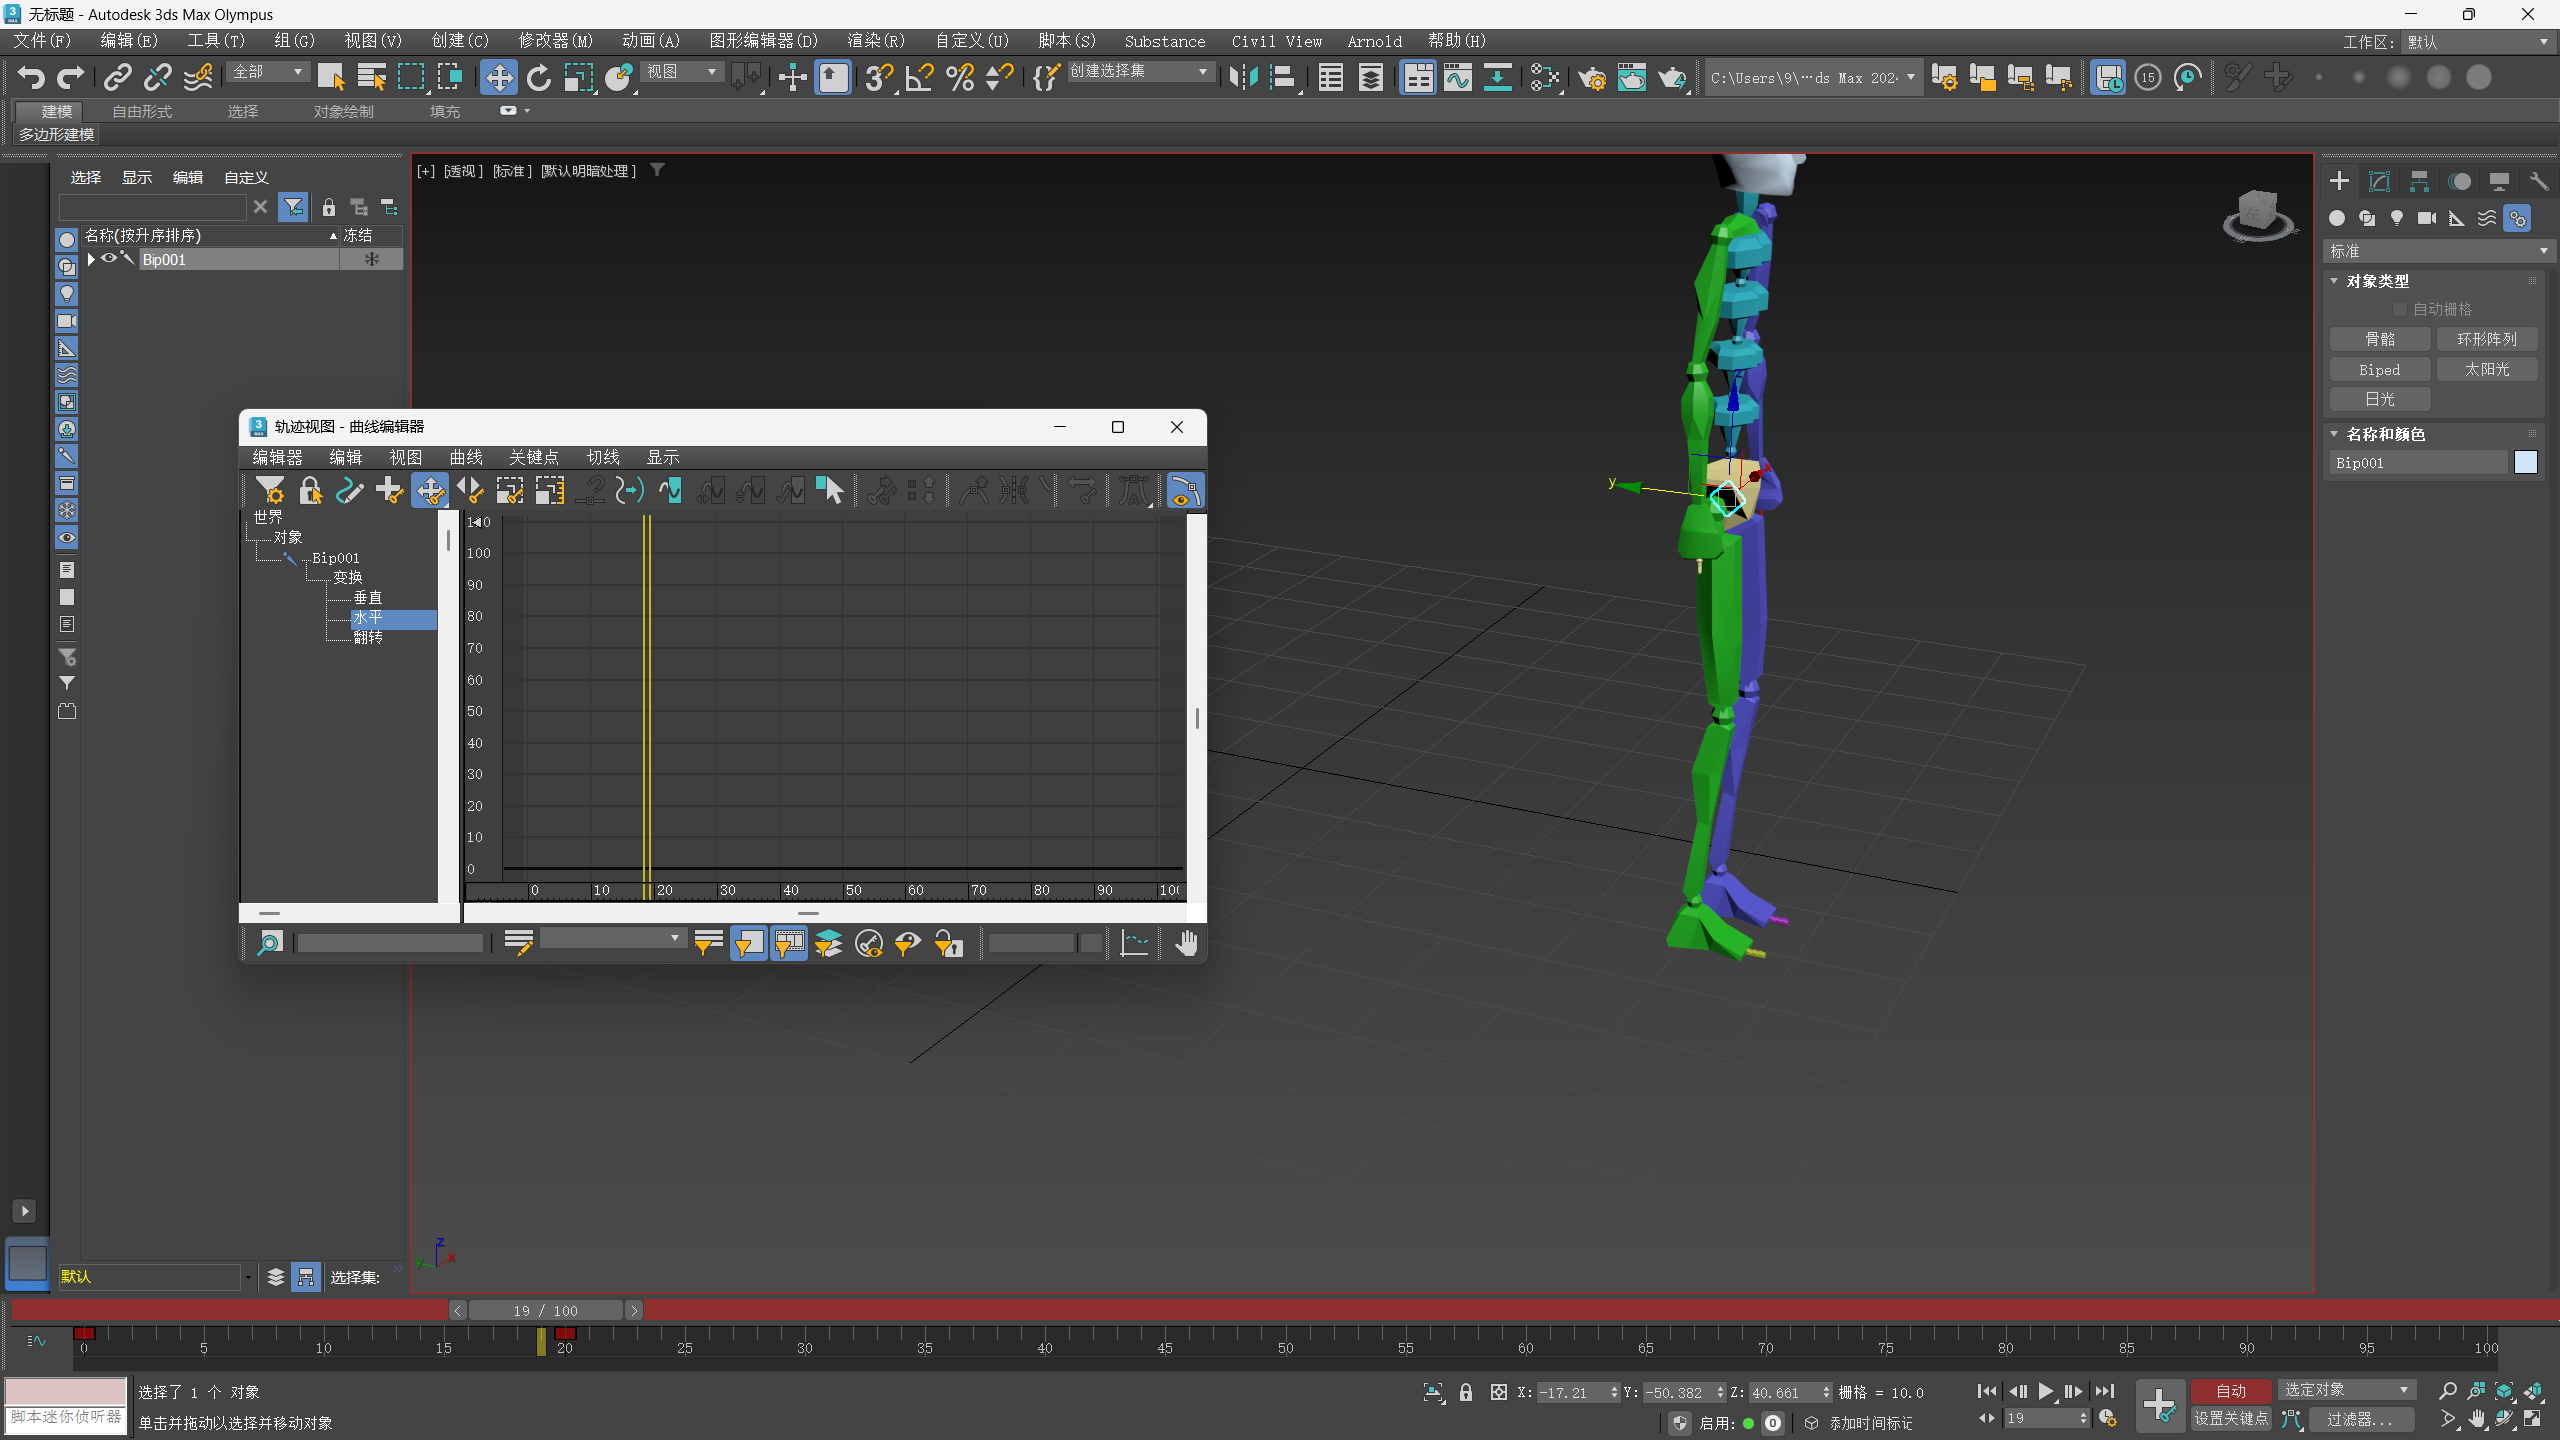Click the 太阳光 sunlight button

point(2487,369)
